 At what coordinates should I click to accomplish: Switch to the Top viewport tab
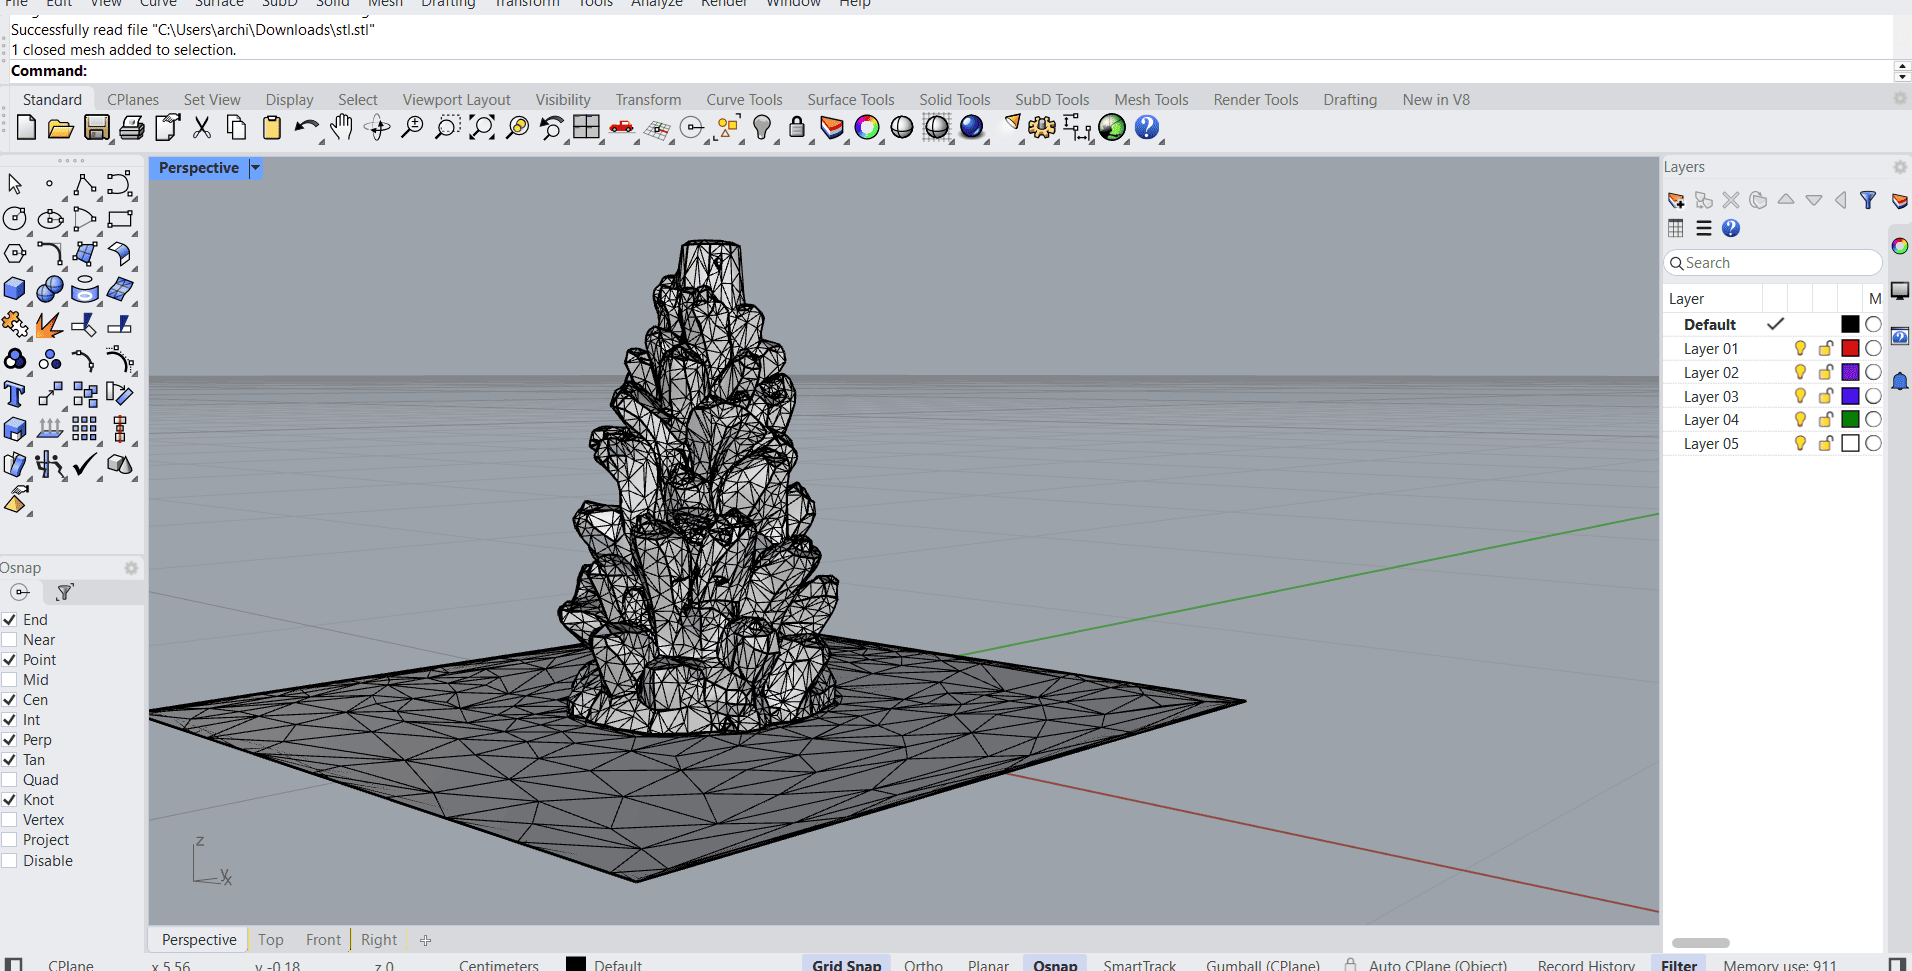coord(270,940)
